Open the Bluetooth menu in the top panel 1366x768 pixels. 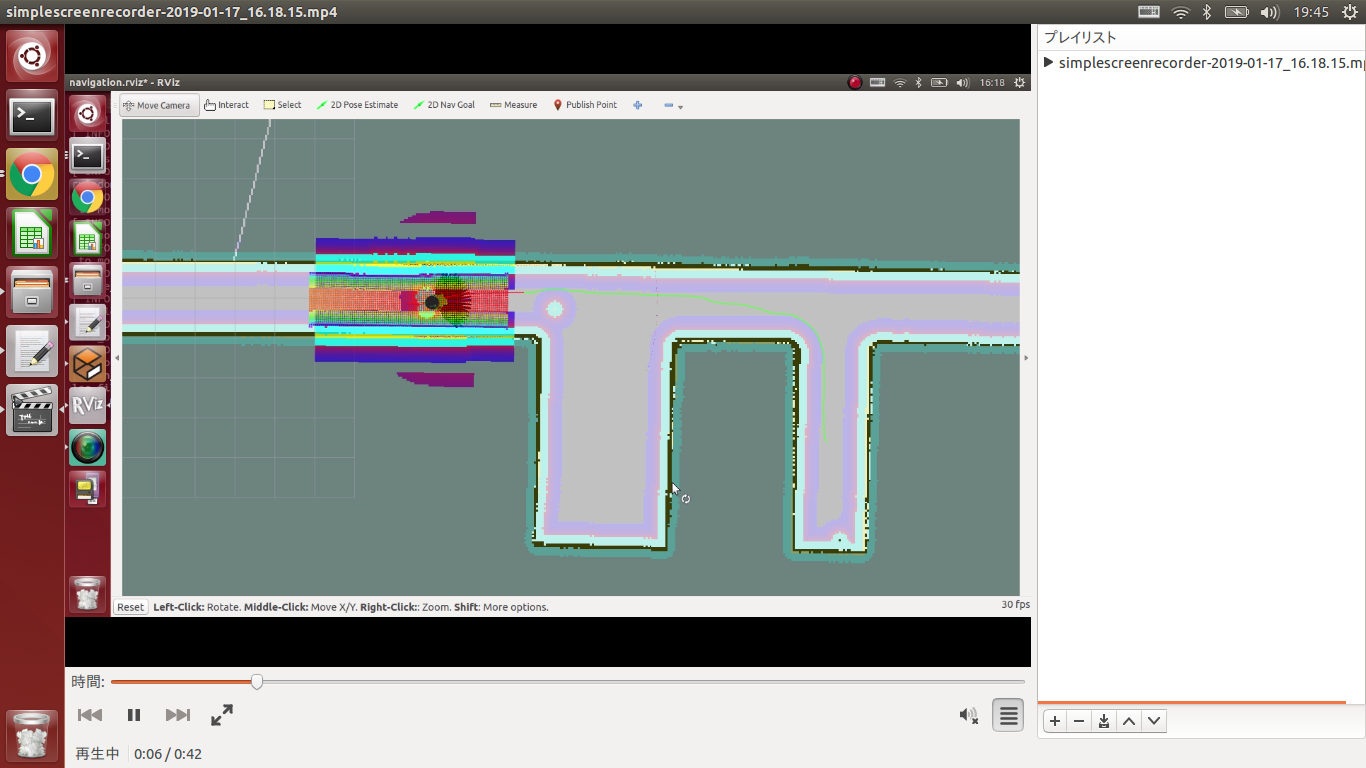tap(1207, 12)
